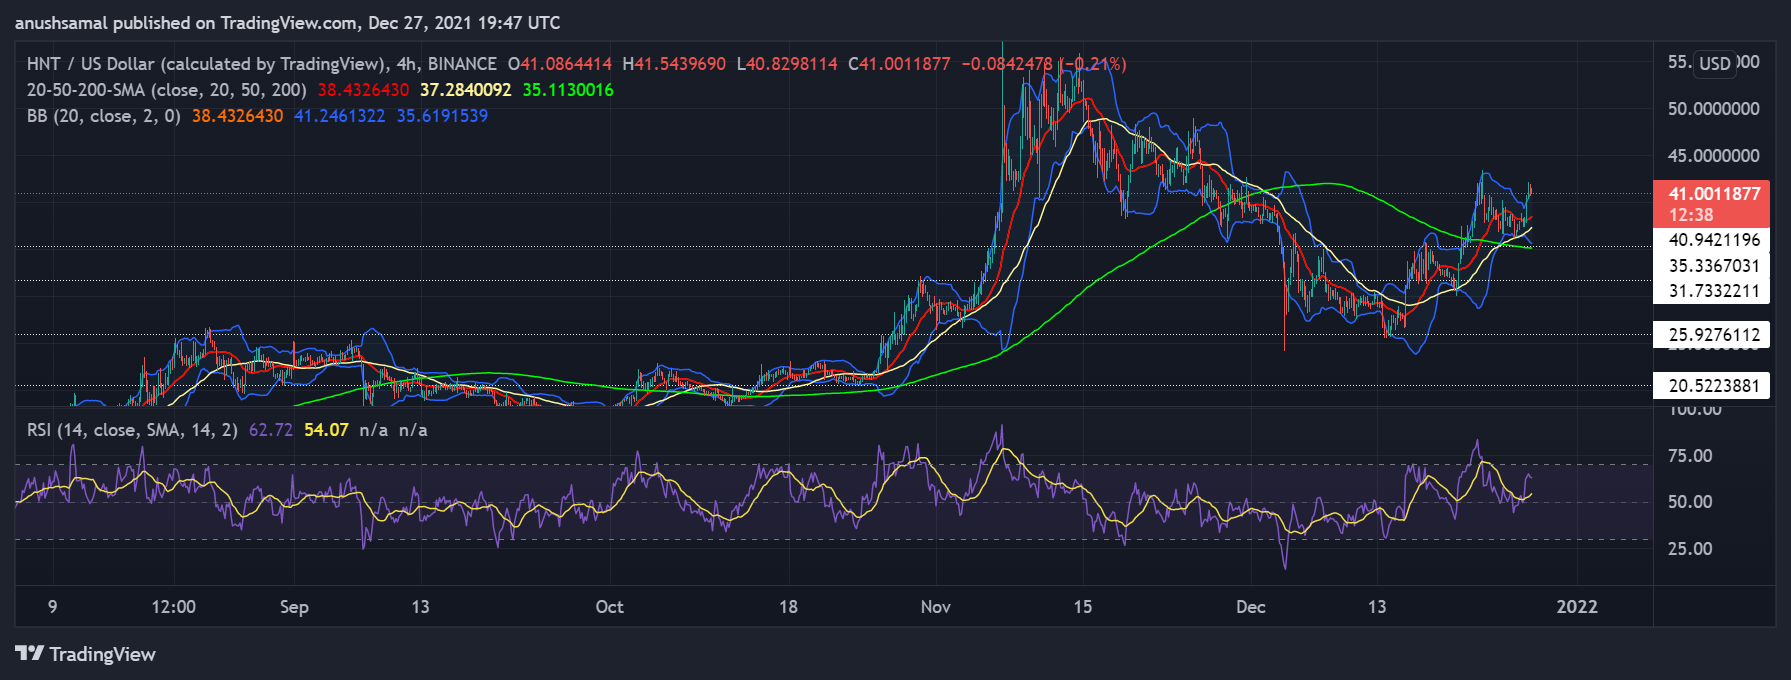Image resolution: width=1791 pixels, height=680 pixels.
Task: Click the yellow RSI average value 54.07
Action: coord(326,430)
